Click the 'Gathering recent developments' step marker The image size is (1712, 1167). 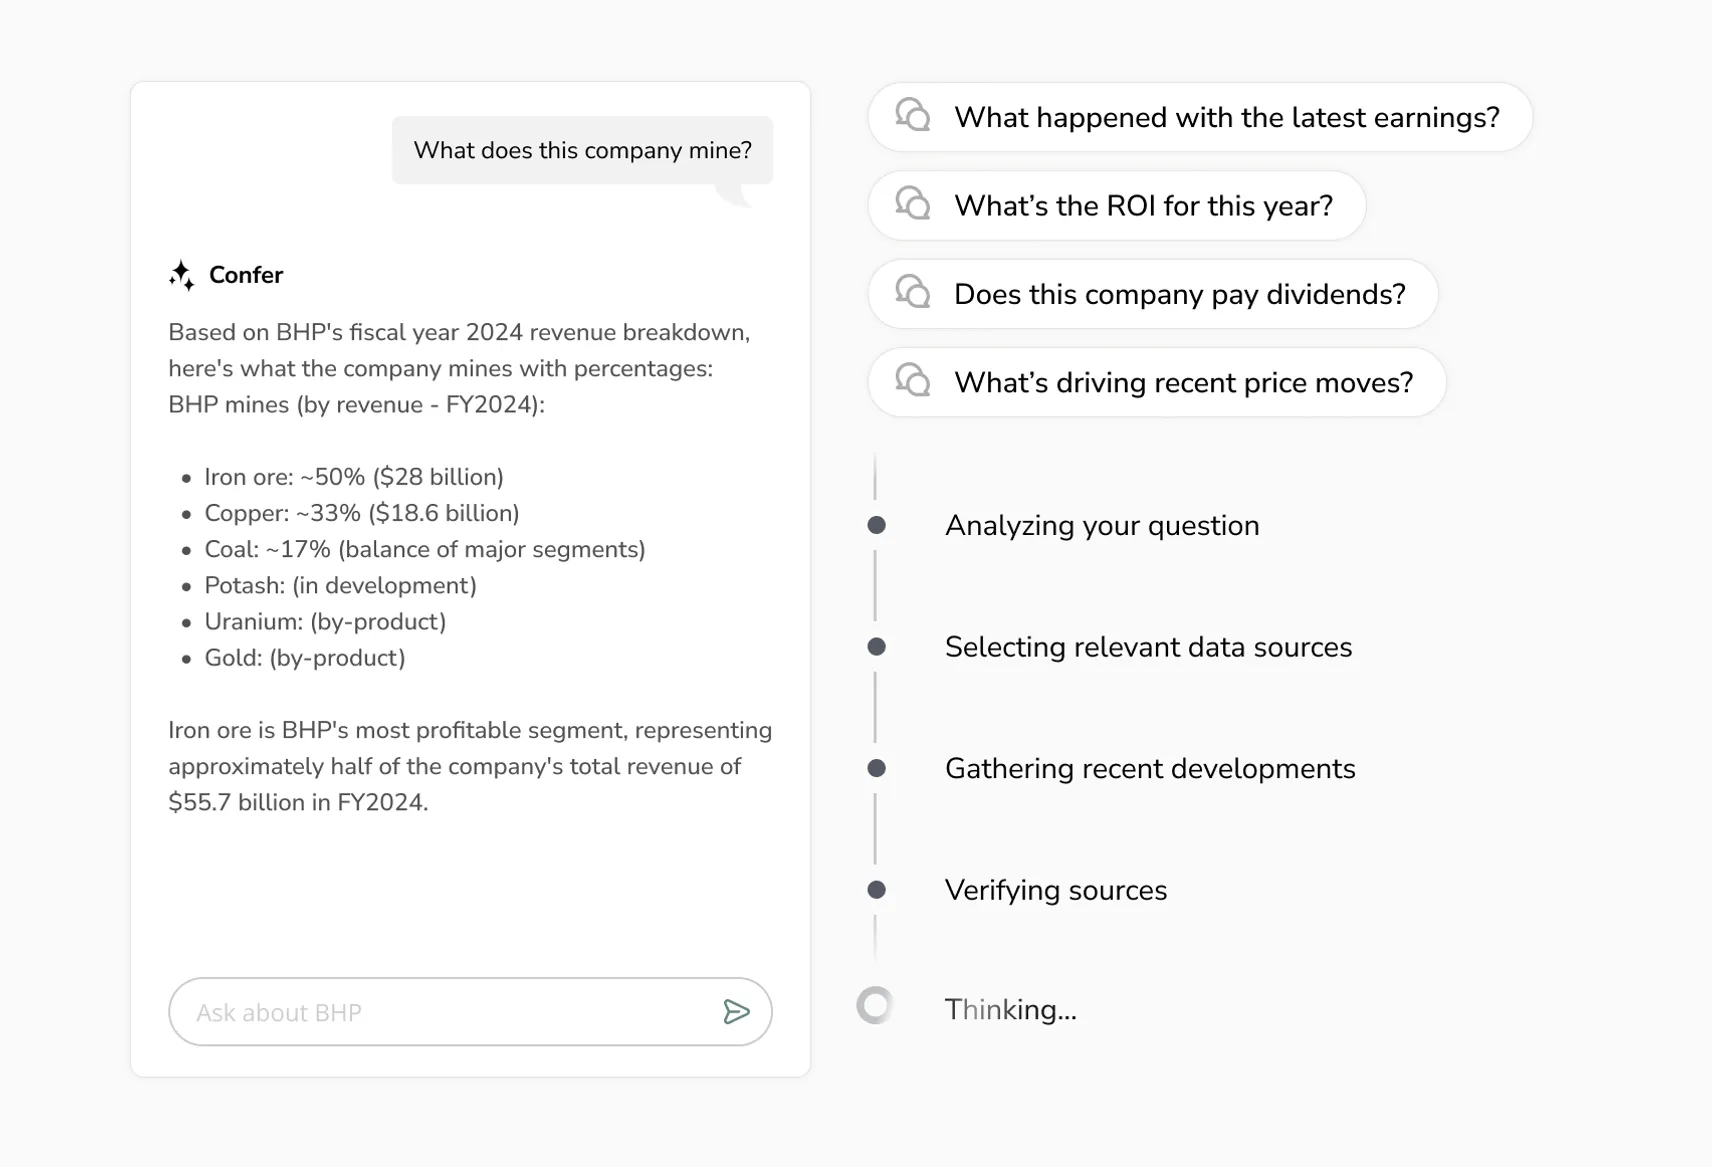[x=875, y=768]
